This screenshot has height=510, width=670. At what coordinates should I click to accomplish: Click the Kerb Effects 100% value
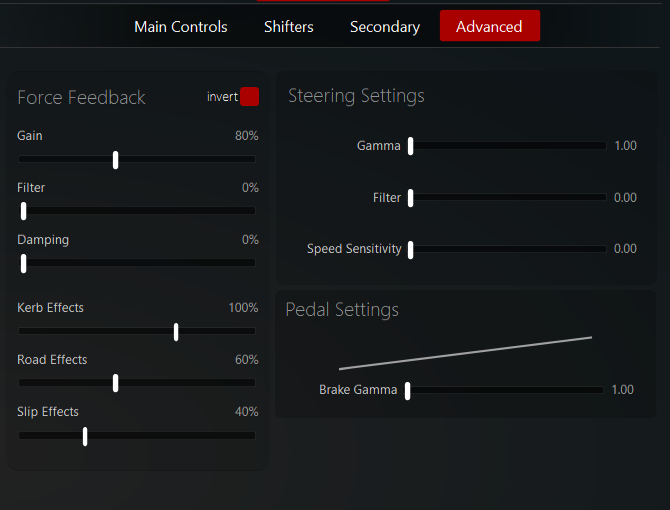tap(243, 308)
